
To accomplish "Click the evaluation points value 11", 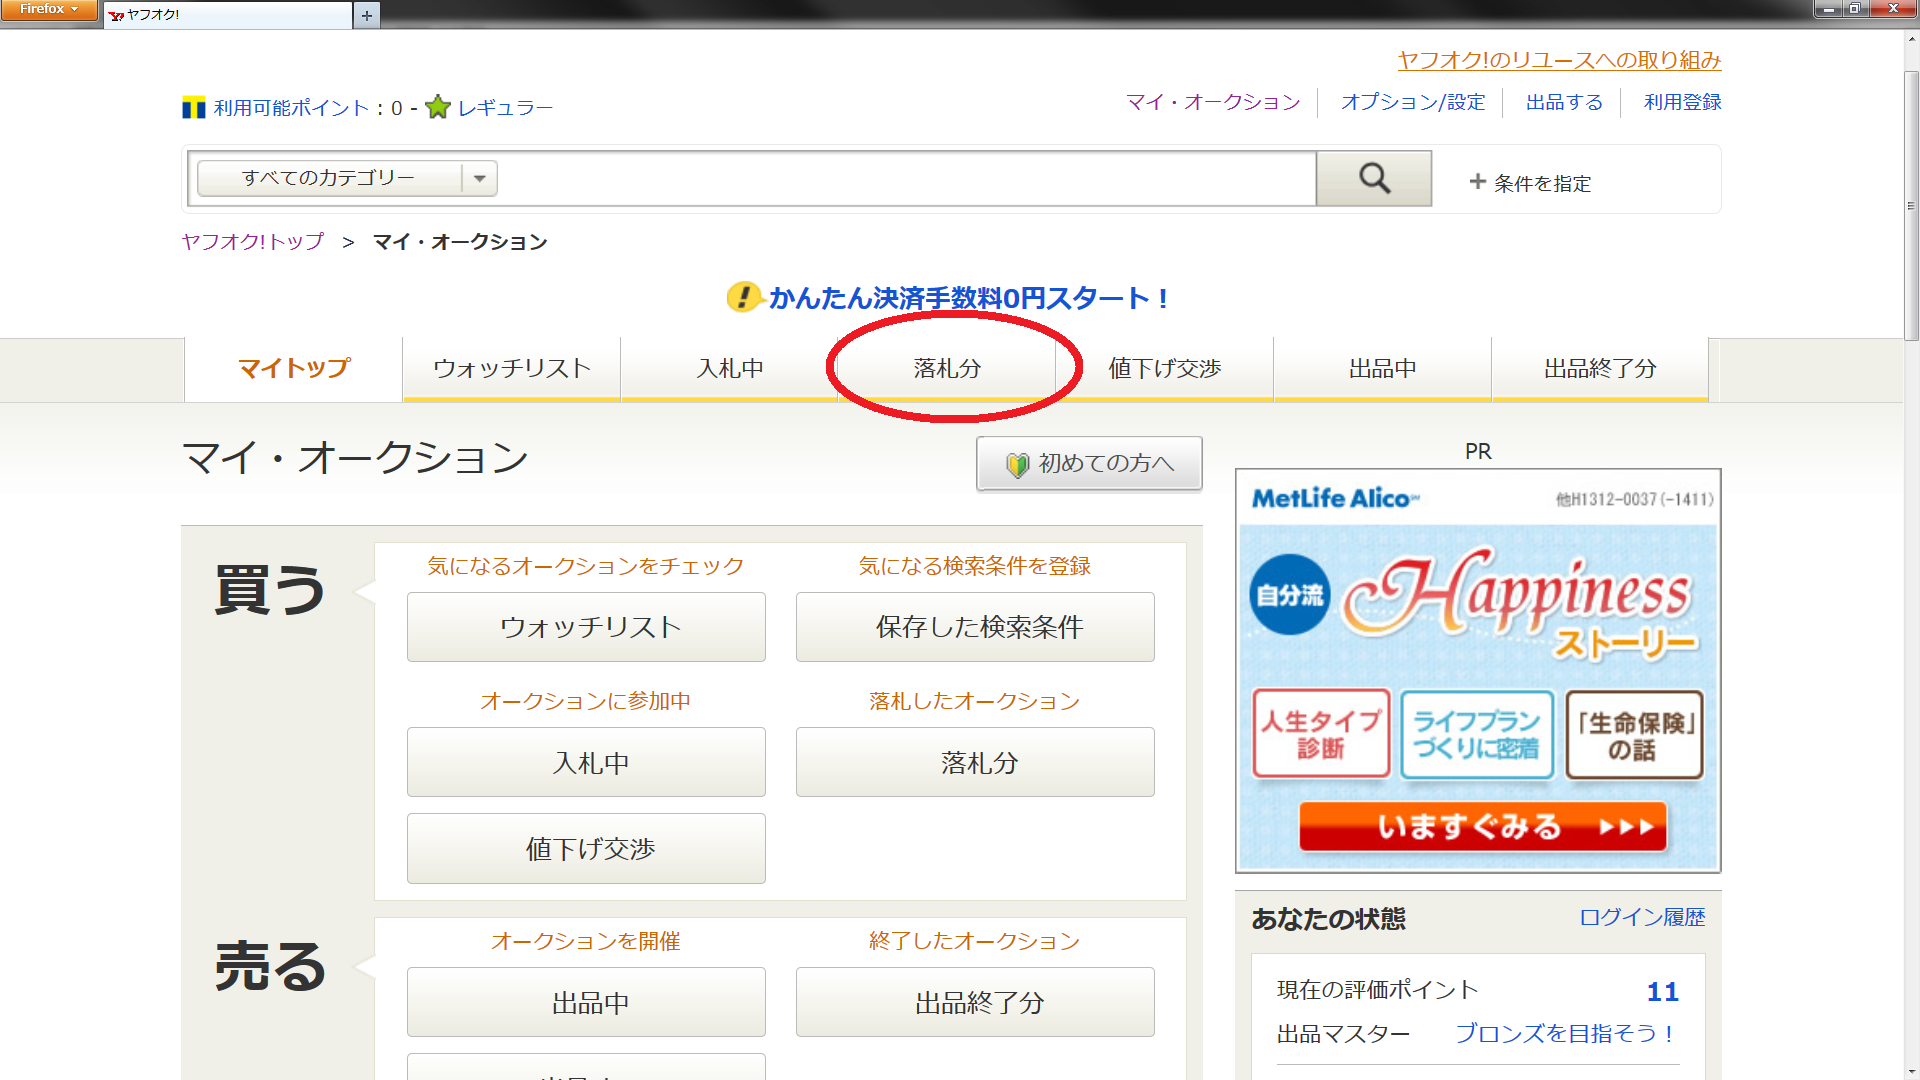I will coord(1663,991).
